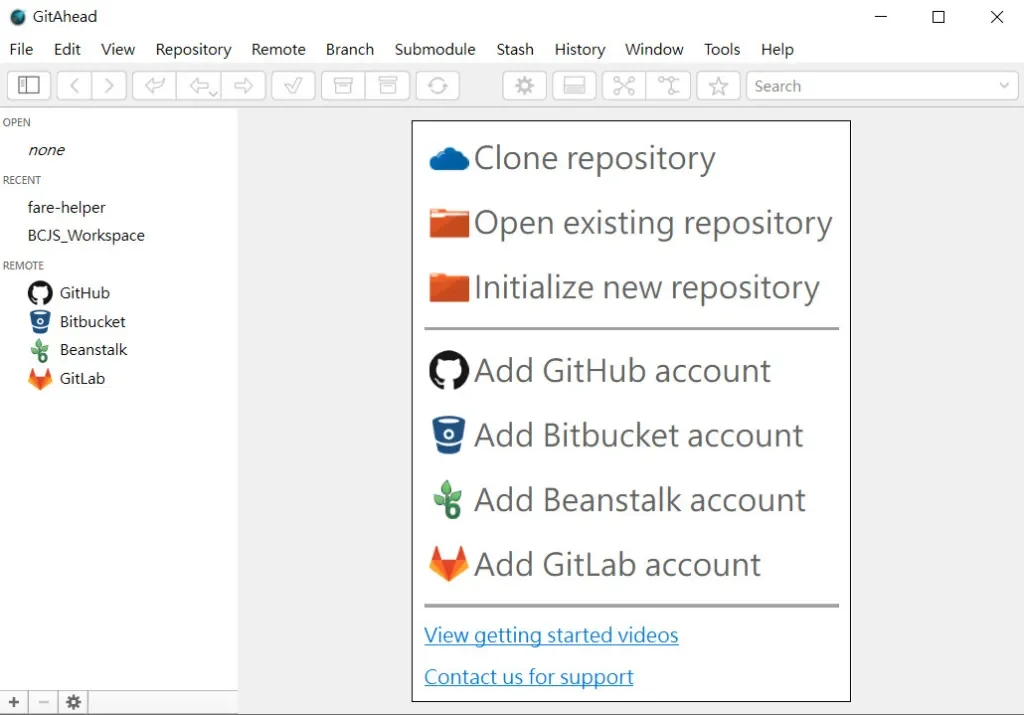
Task: Open repository settings gear in toolbar
Action: 524,86
